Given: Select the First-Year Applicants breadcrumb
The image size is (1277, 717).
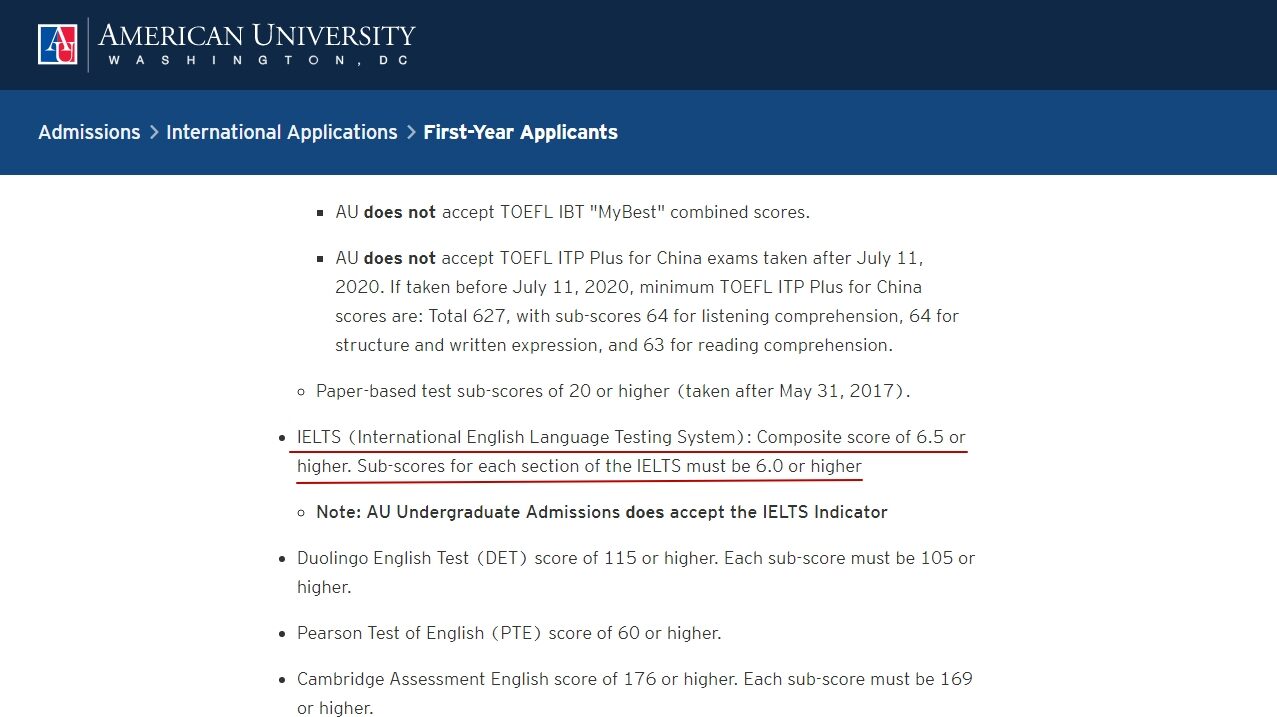Looking at the screenshot, I should point(520,132).
